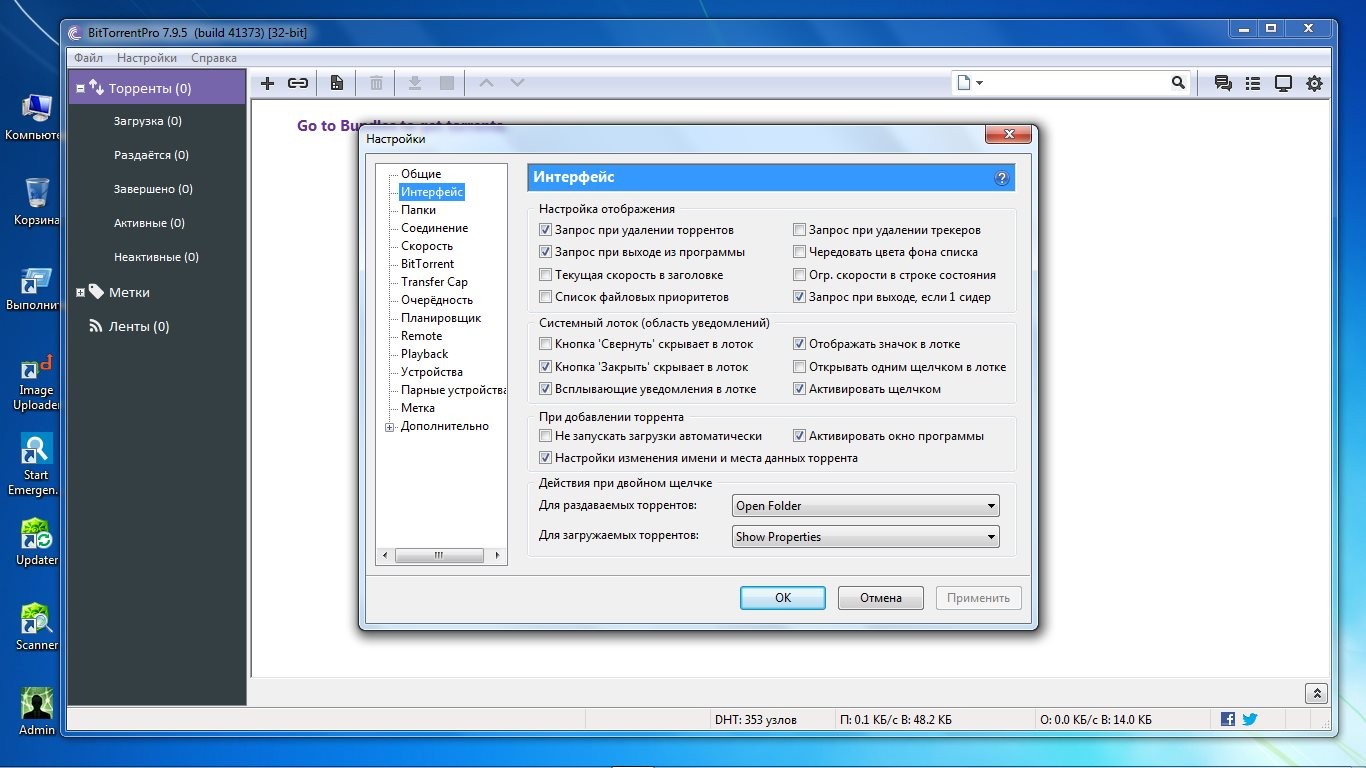Open 'Для загружаемых торрентов' dropdown
The width and height of the screenshot is (1366, 768).
865,537
